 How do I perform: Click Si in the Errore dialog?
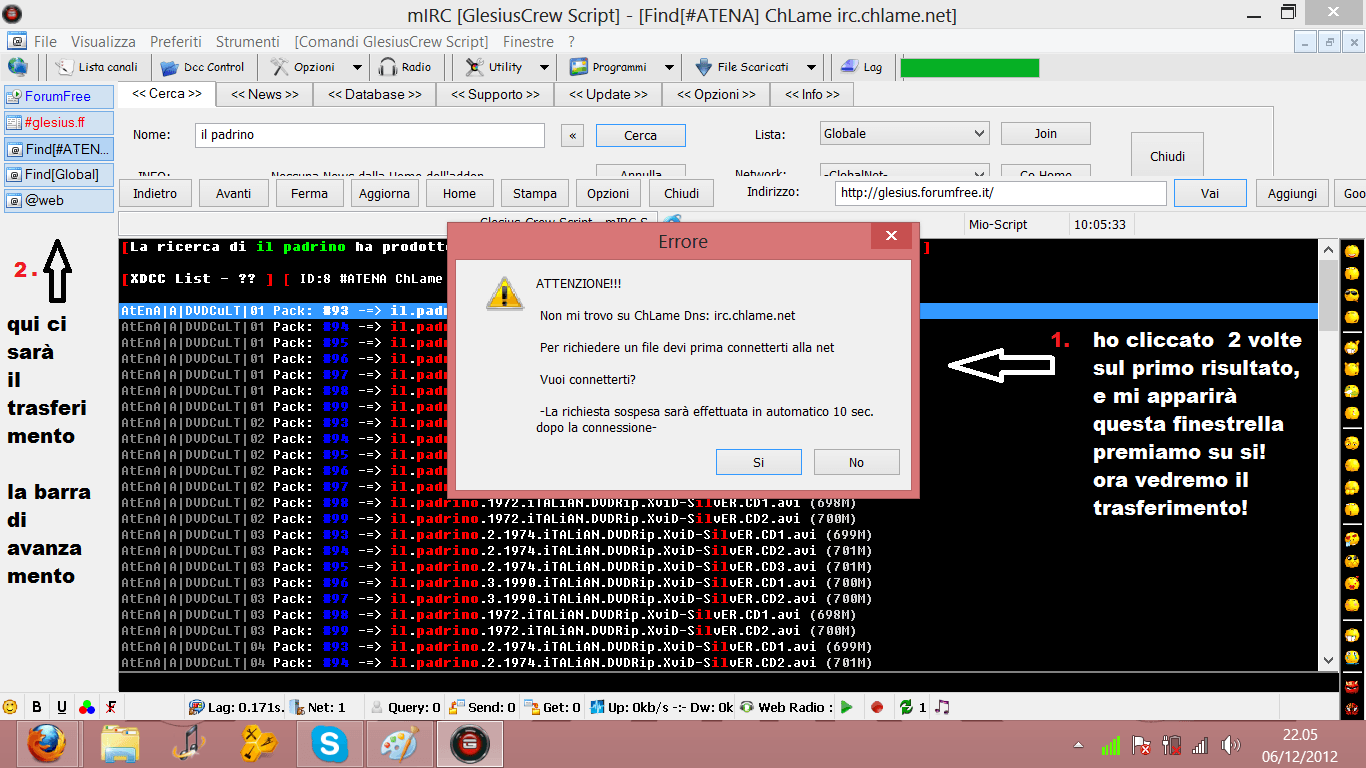click(x=758, y=462)
